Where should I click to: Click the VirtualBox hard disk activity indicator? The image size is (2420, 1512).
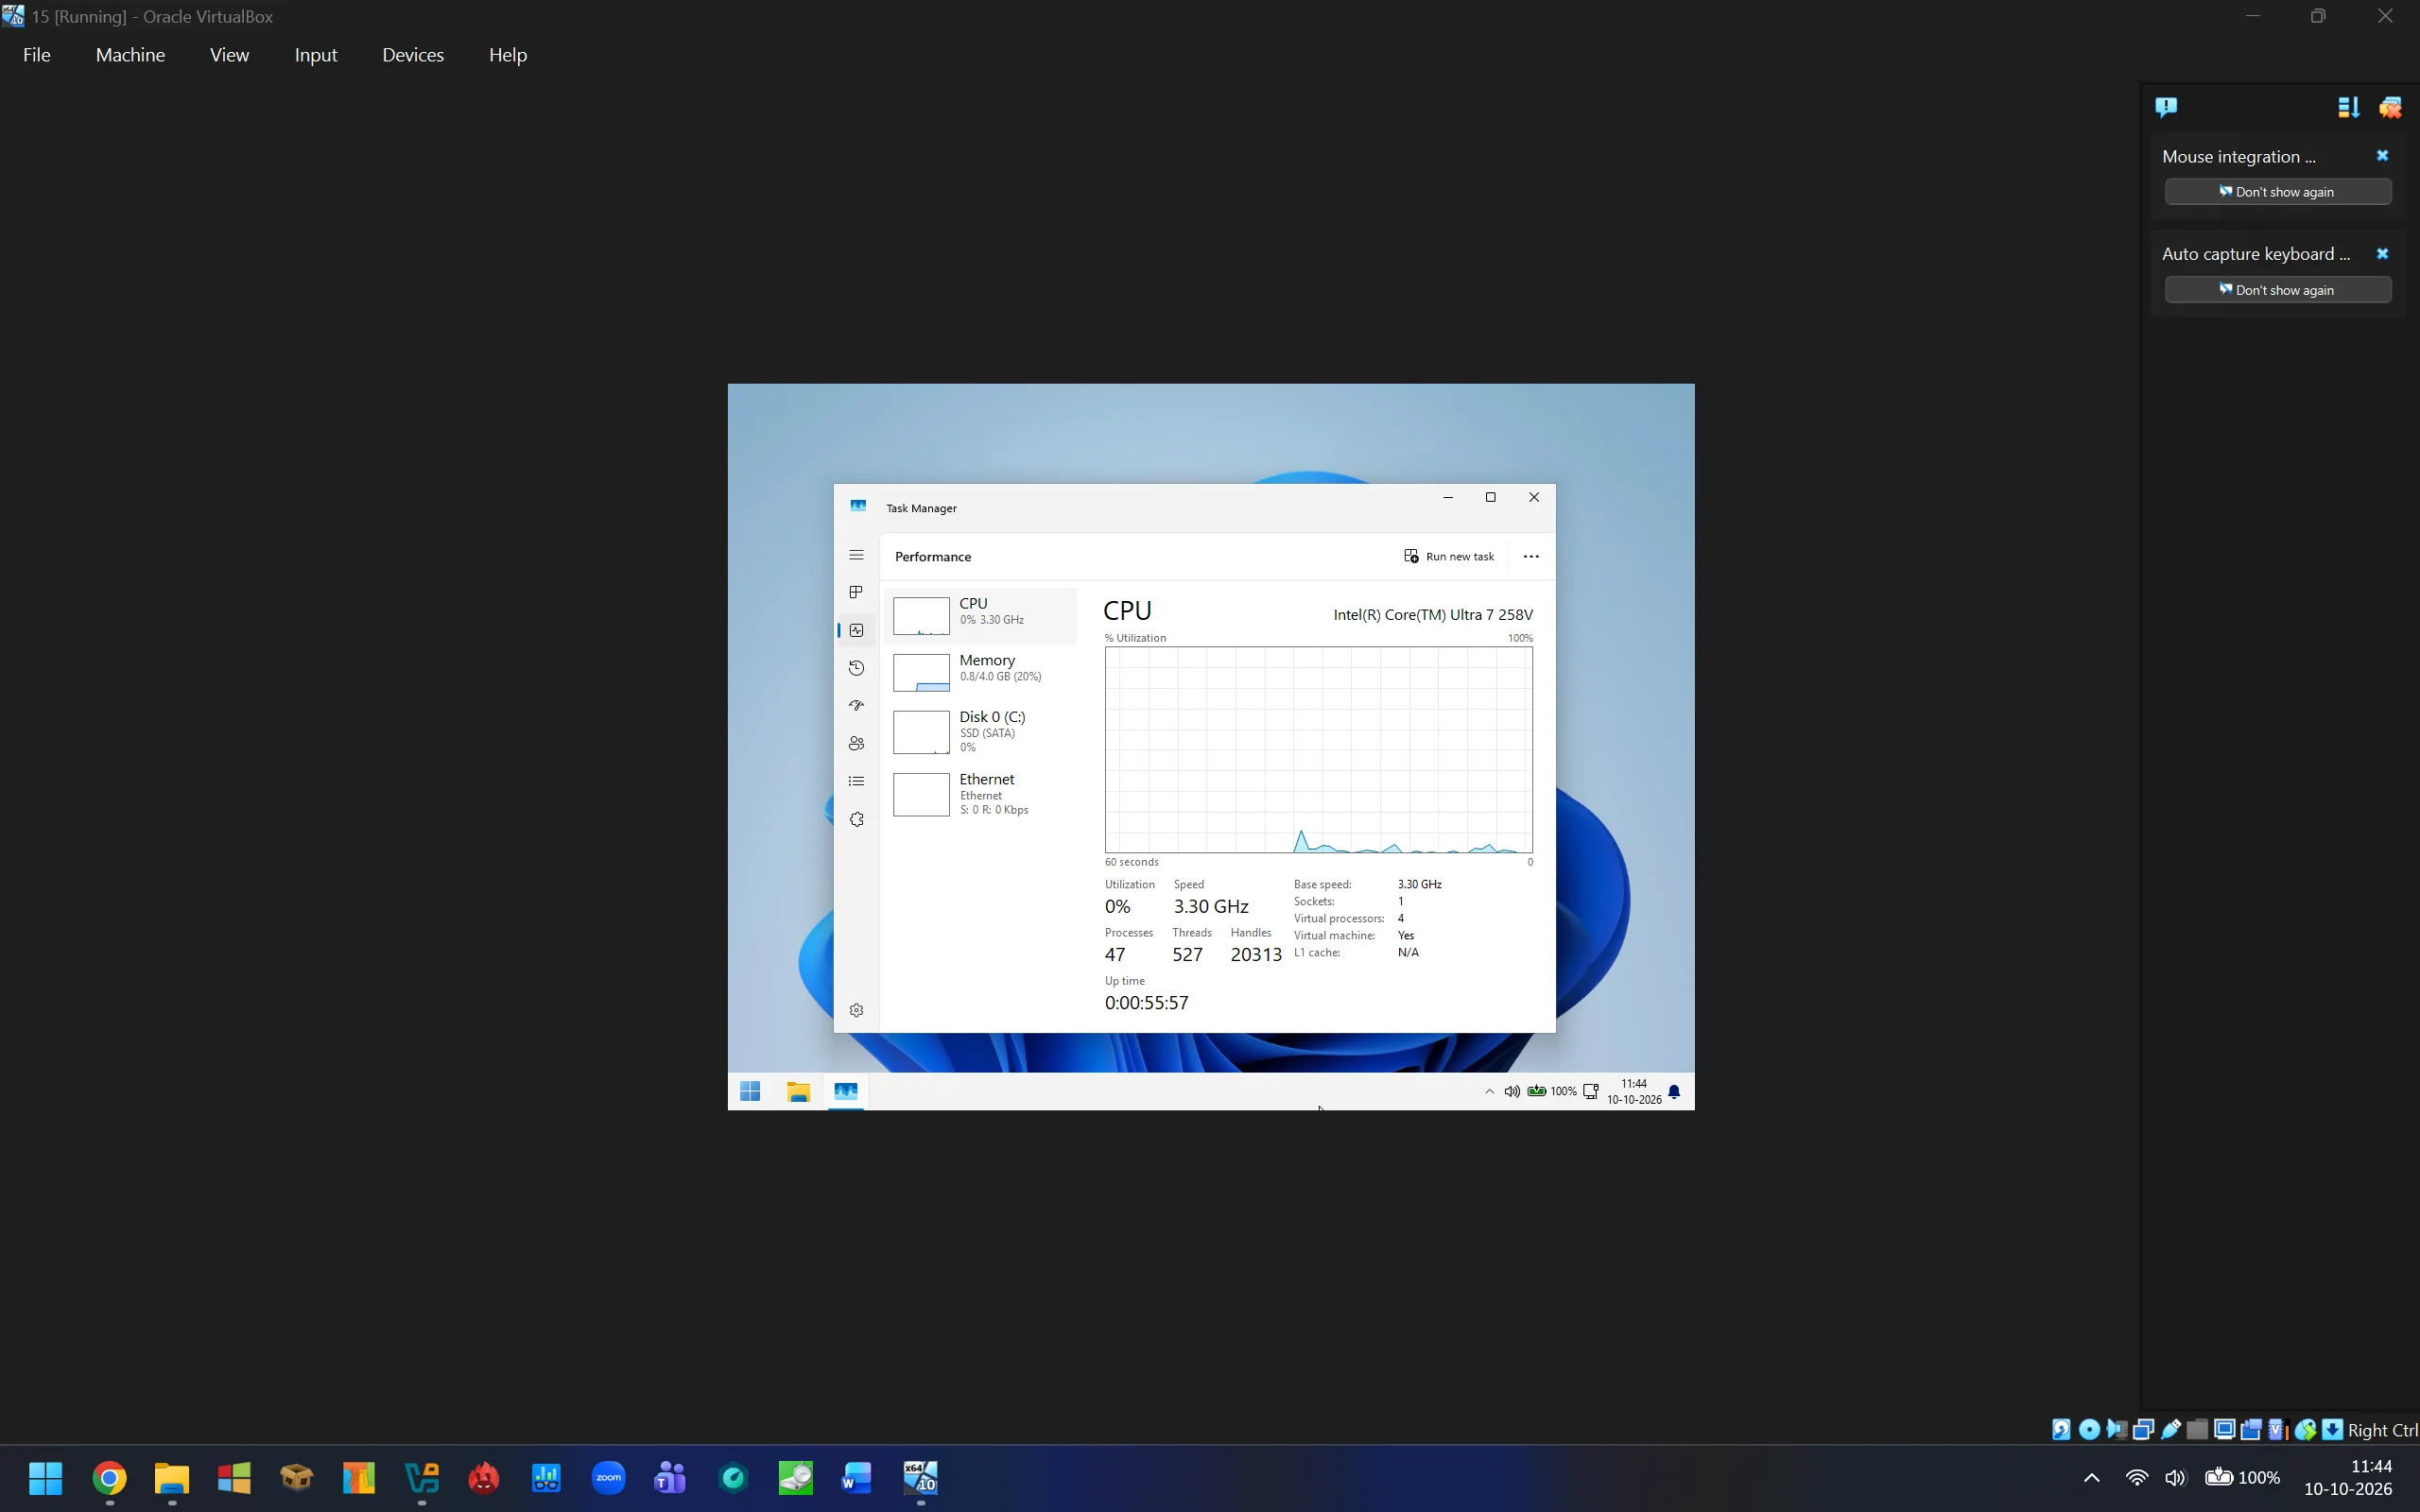(x=2061, y=1429)
